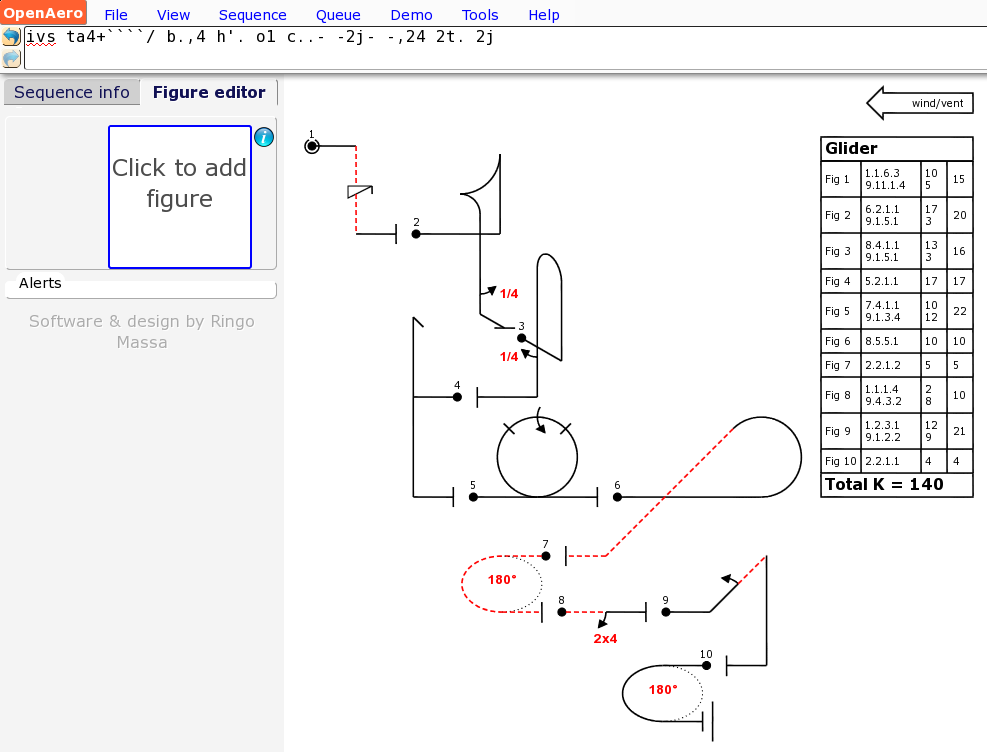Select figure 2 start dot
Viewport: 987px width, 752px height.
[x=416, y=234]
